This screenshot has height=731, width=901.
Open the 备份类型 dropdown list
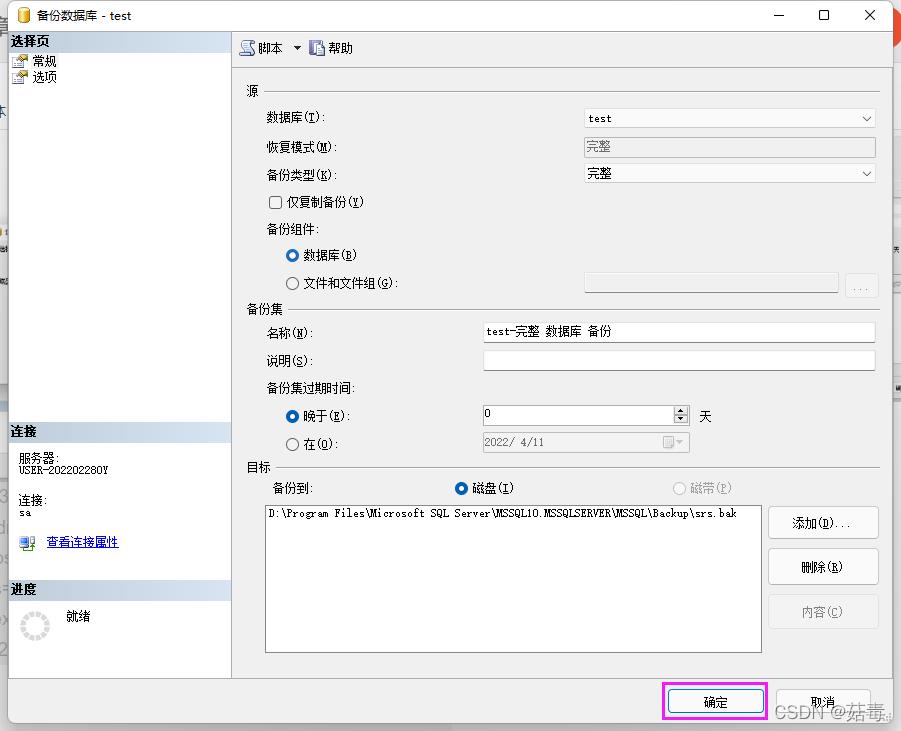866,174
